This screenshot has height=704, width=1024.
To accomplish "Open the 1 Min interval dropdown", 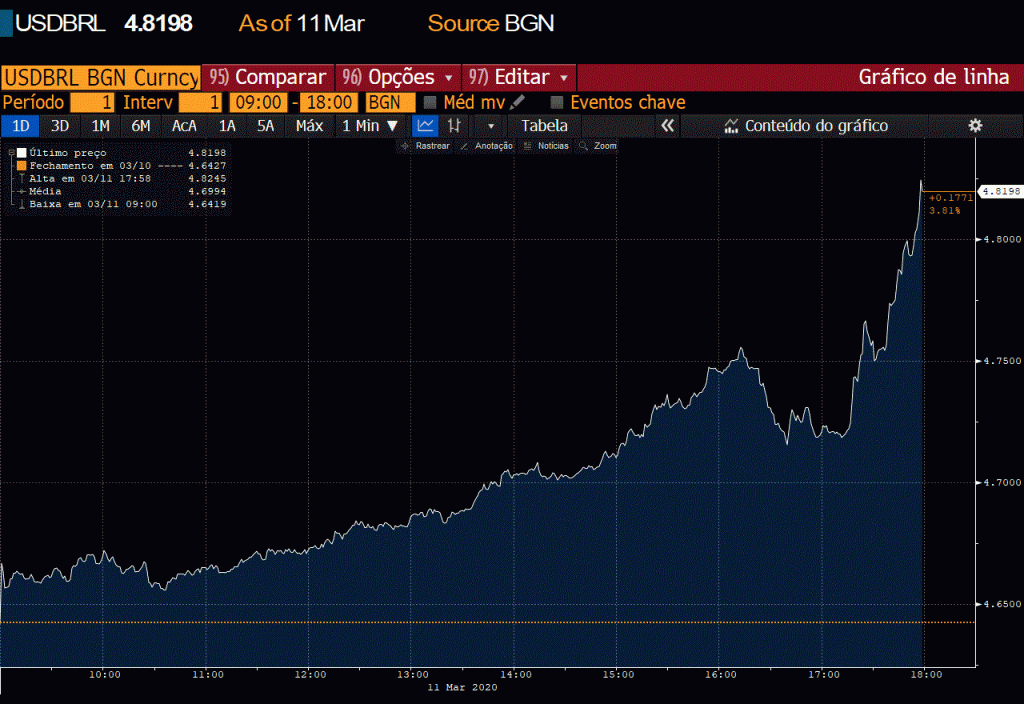I will (x=370, y=126).
